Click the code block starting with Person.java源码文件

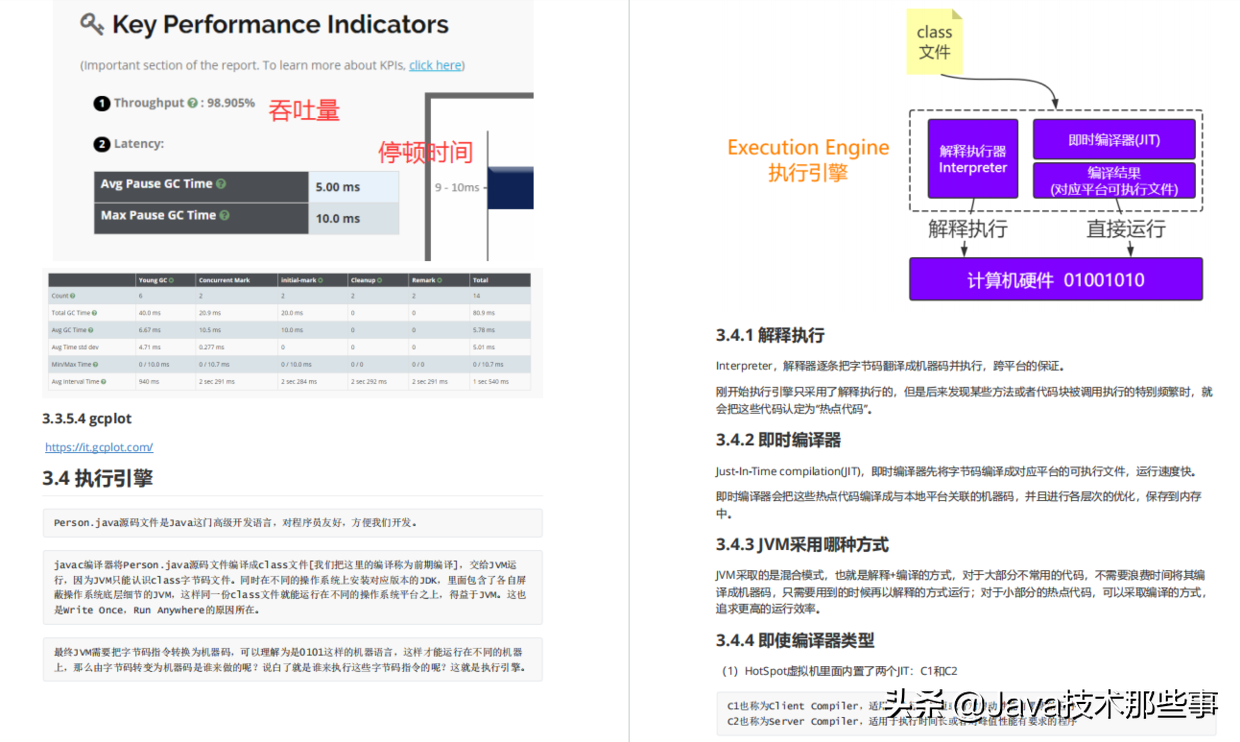point(293,522)
